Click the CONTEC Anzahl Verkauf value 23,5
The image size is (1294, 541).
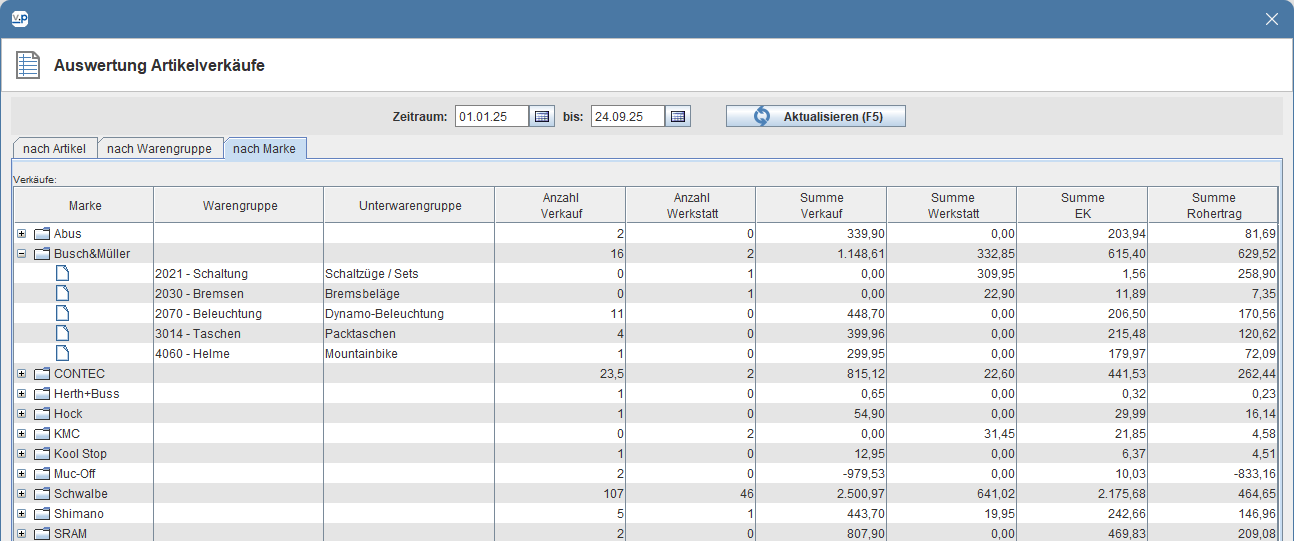[x=612, y=374]
